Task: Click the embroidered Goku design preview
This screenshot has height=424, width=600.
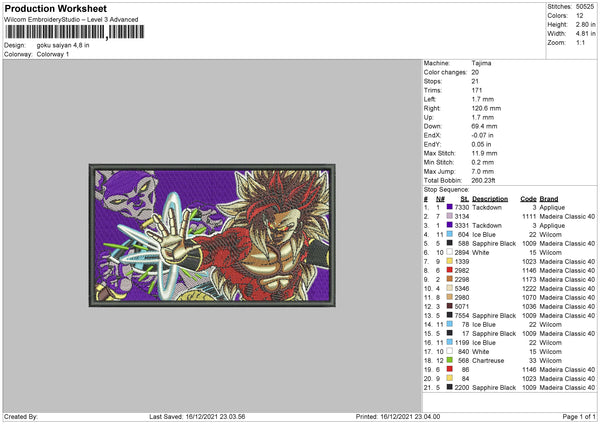Action: pos(212,235)
